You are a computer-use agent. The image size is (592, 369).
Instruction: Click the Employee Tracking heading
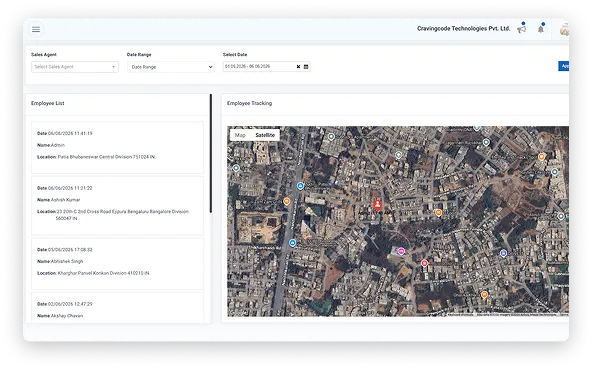pos(249,103)
